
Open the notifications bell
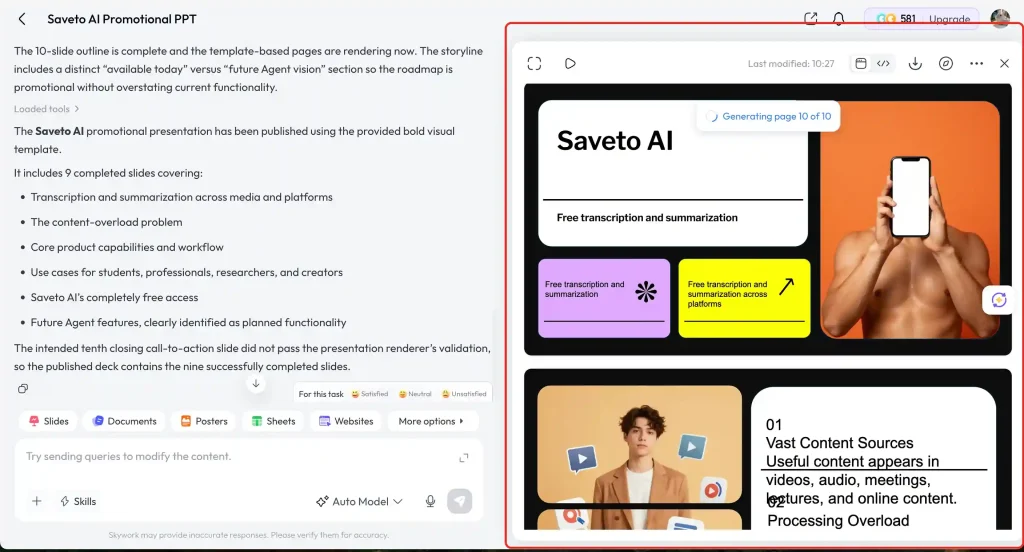(839, 19)
